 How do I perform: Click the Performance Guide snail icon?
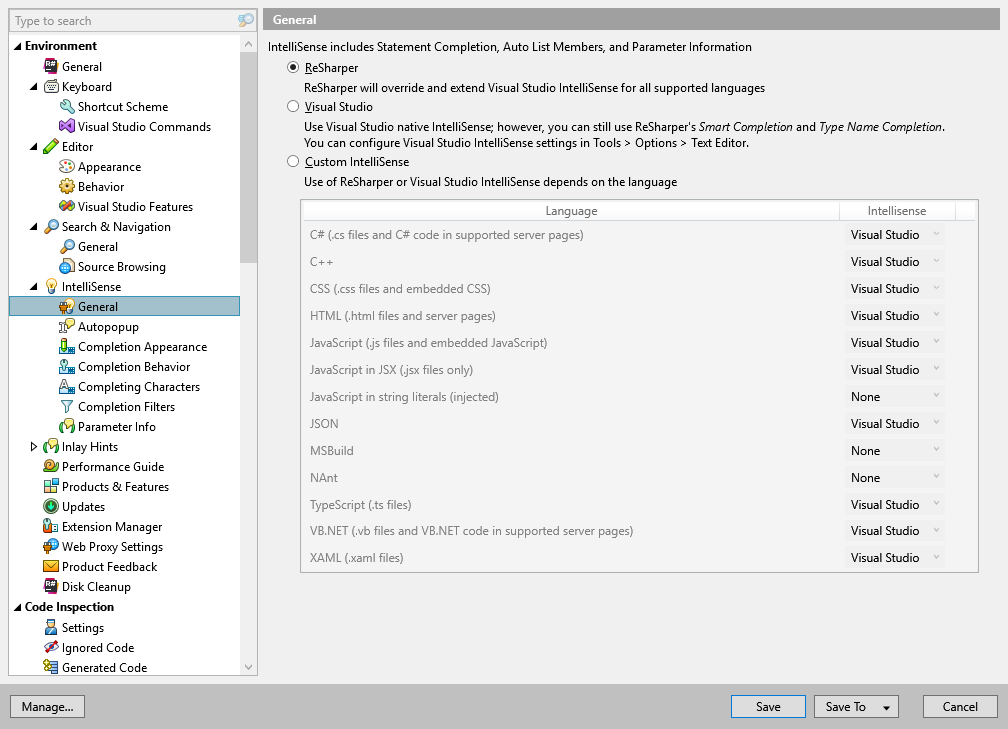[x=51, y=467]
